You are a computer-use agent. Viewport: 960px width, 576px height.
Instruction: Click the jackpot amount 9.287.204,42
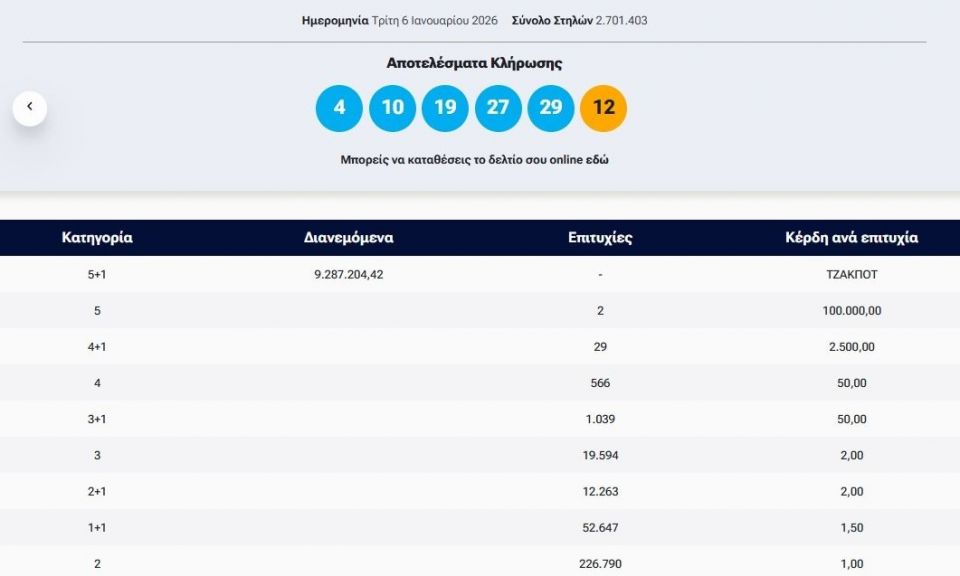(348, 274)
